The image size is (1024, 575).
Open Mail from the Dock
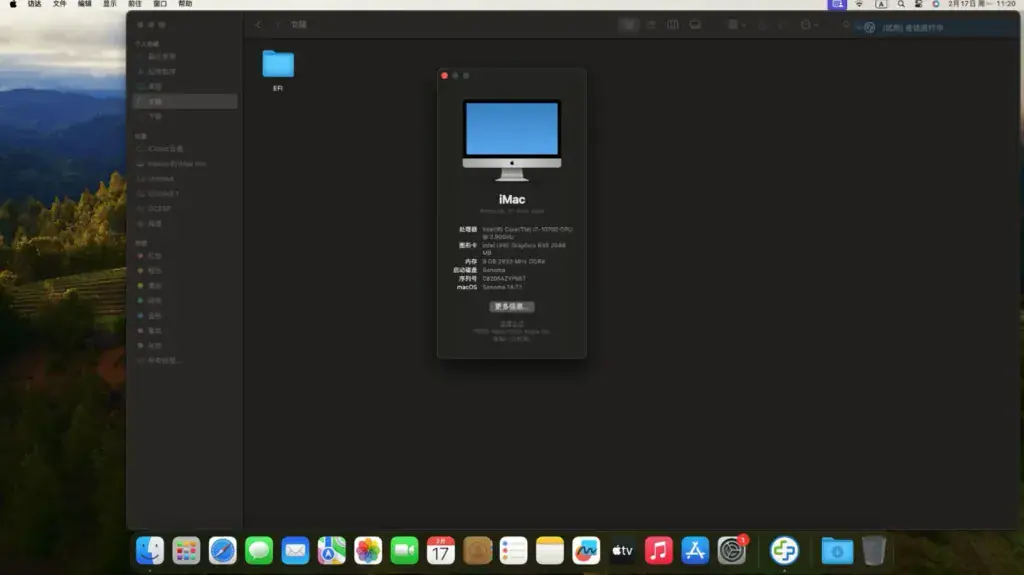[x=295, y=550]
